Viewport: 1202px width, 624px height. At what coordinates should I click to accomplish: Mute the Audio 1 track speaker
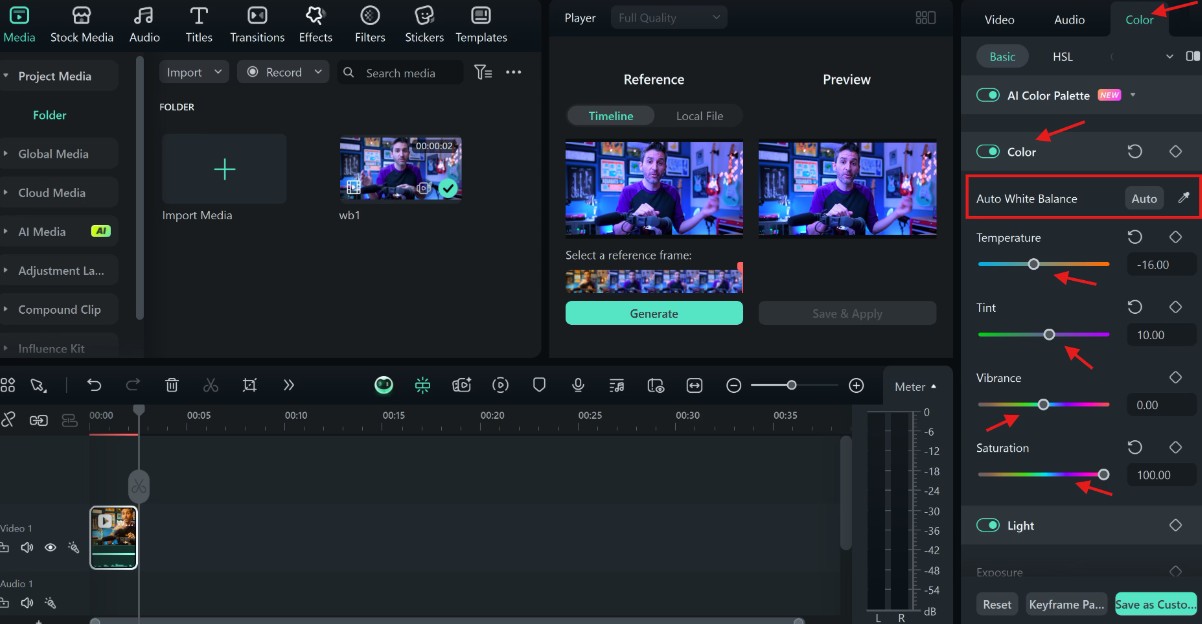click(x=27, y=602)
